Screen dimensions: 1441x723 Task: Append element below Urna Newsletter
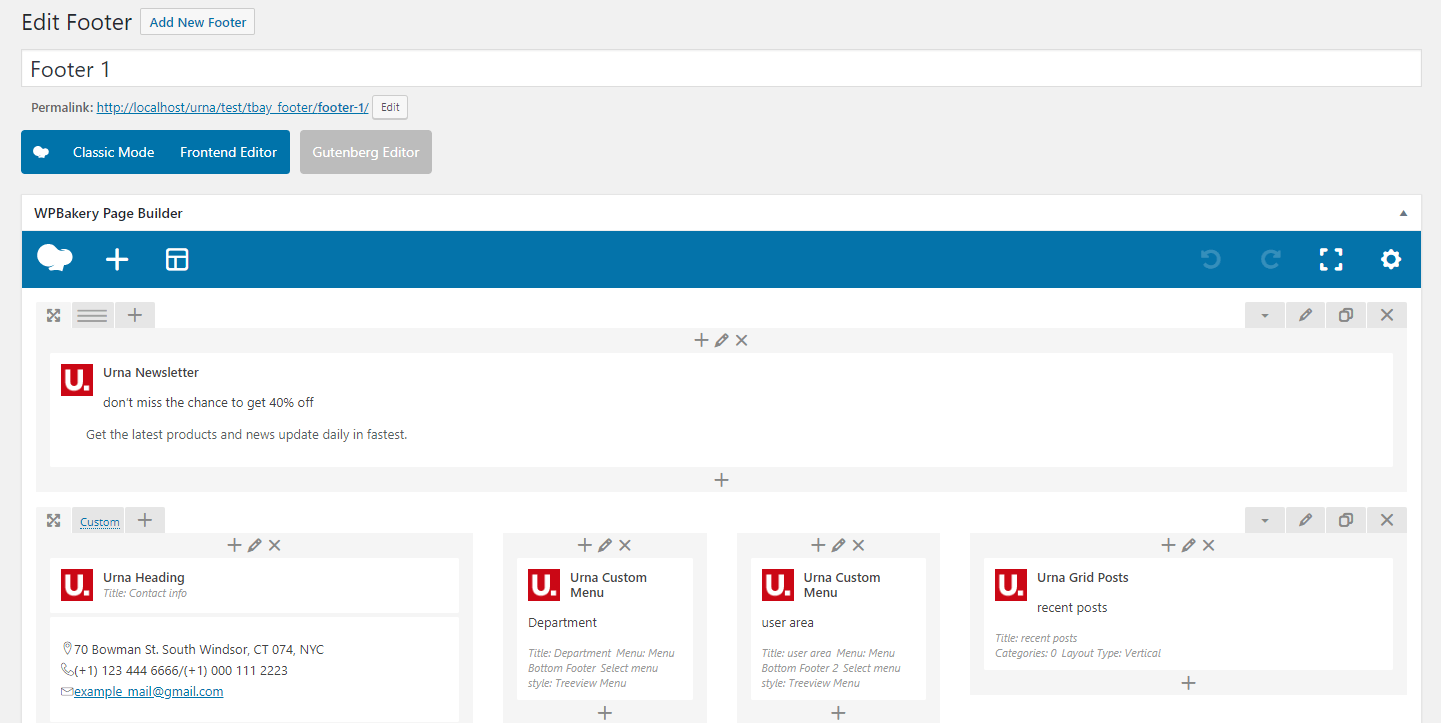click(x=721, y=480)
